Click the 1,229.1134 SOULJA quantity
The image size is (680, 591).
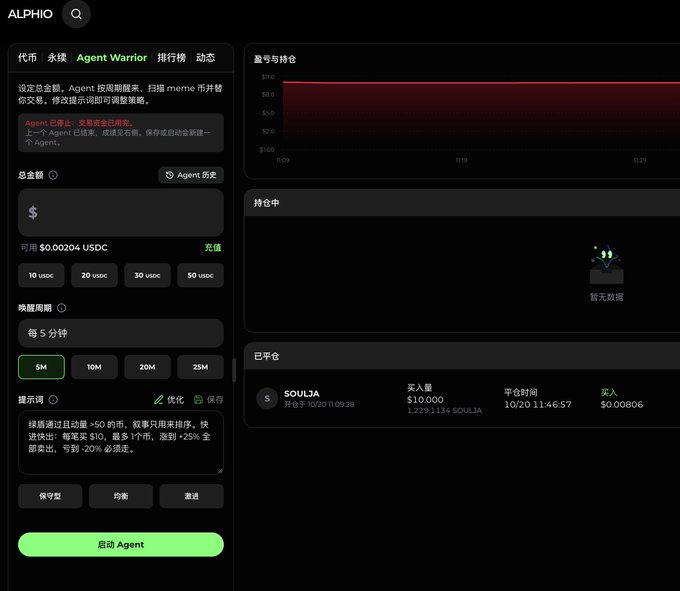tap(445, 410)
